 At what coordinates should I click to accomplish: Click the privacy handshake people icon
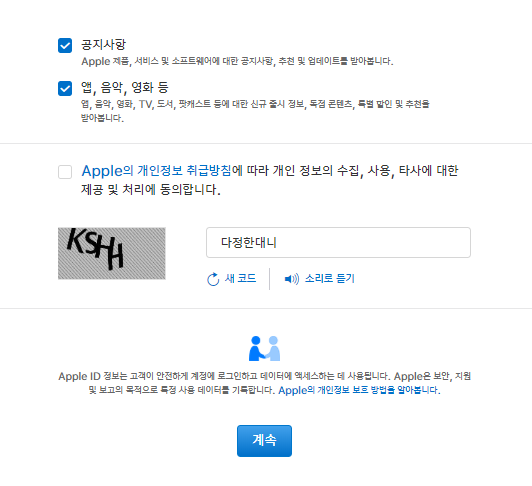click(x=264, y=348)
